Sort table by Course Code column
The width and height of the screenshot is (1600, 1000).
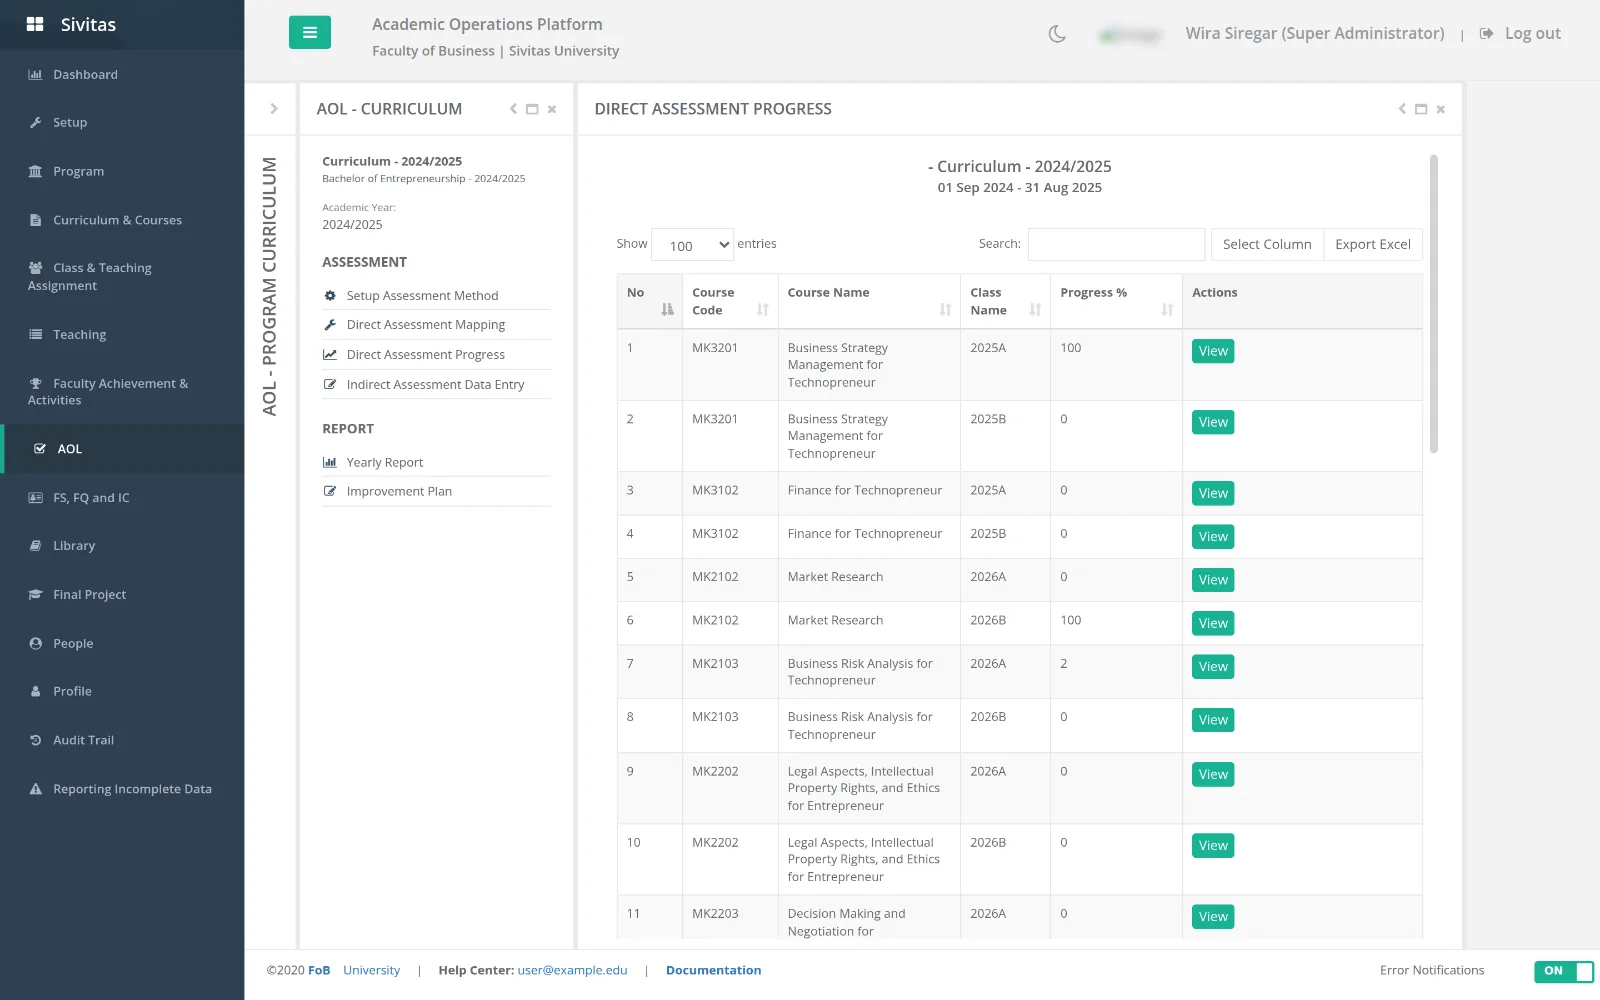click(x=730, y=301)
